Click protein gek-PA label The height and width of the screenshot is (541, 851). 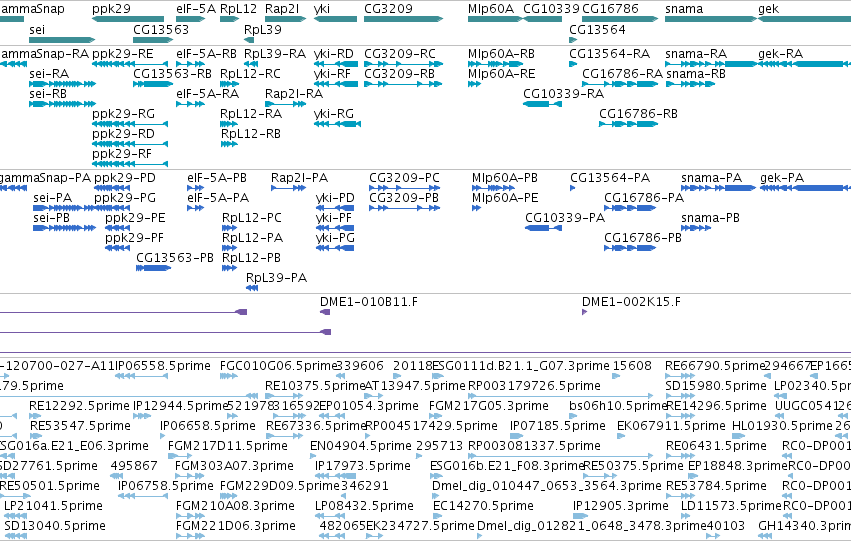[x=782, y=178]
